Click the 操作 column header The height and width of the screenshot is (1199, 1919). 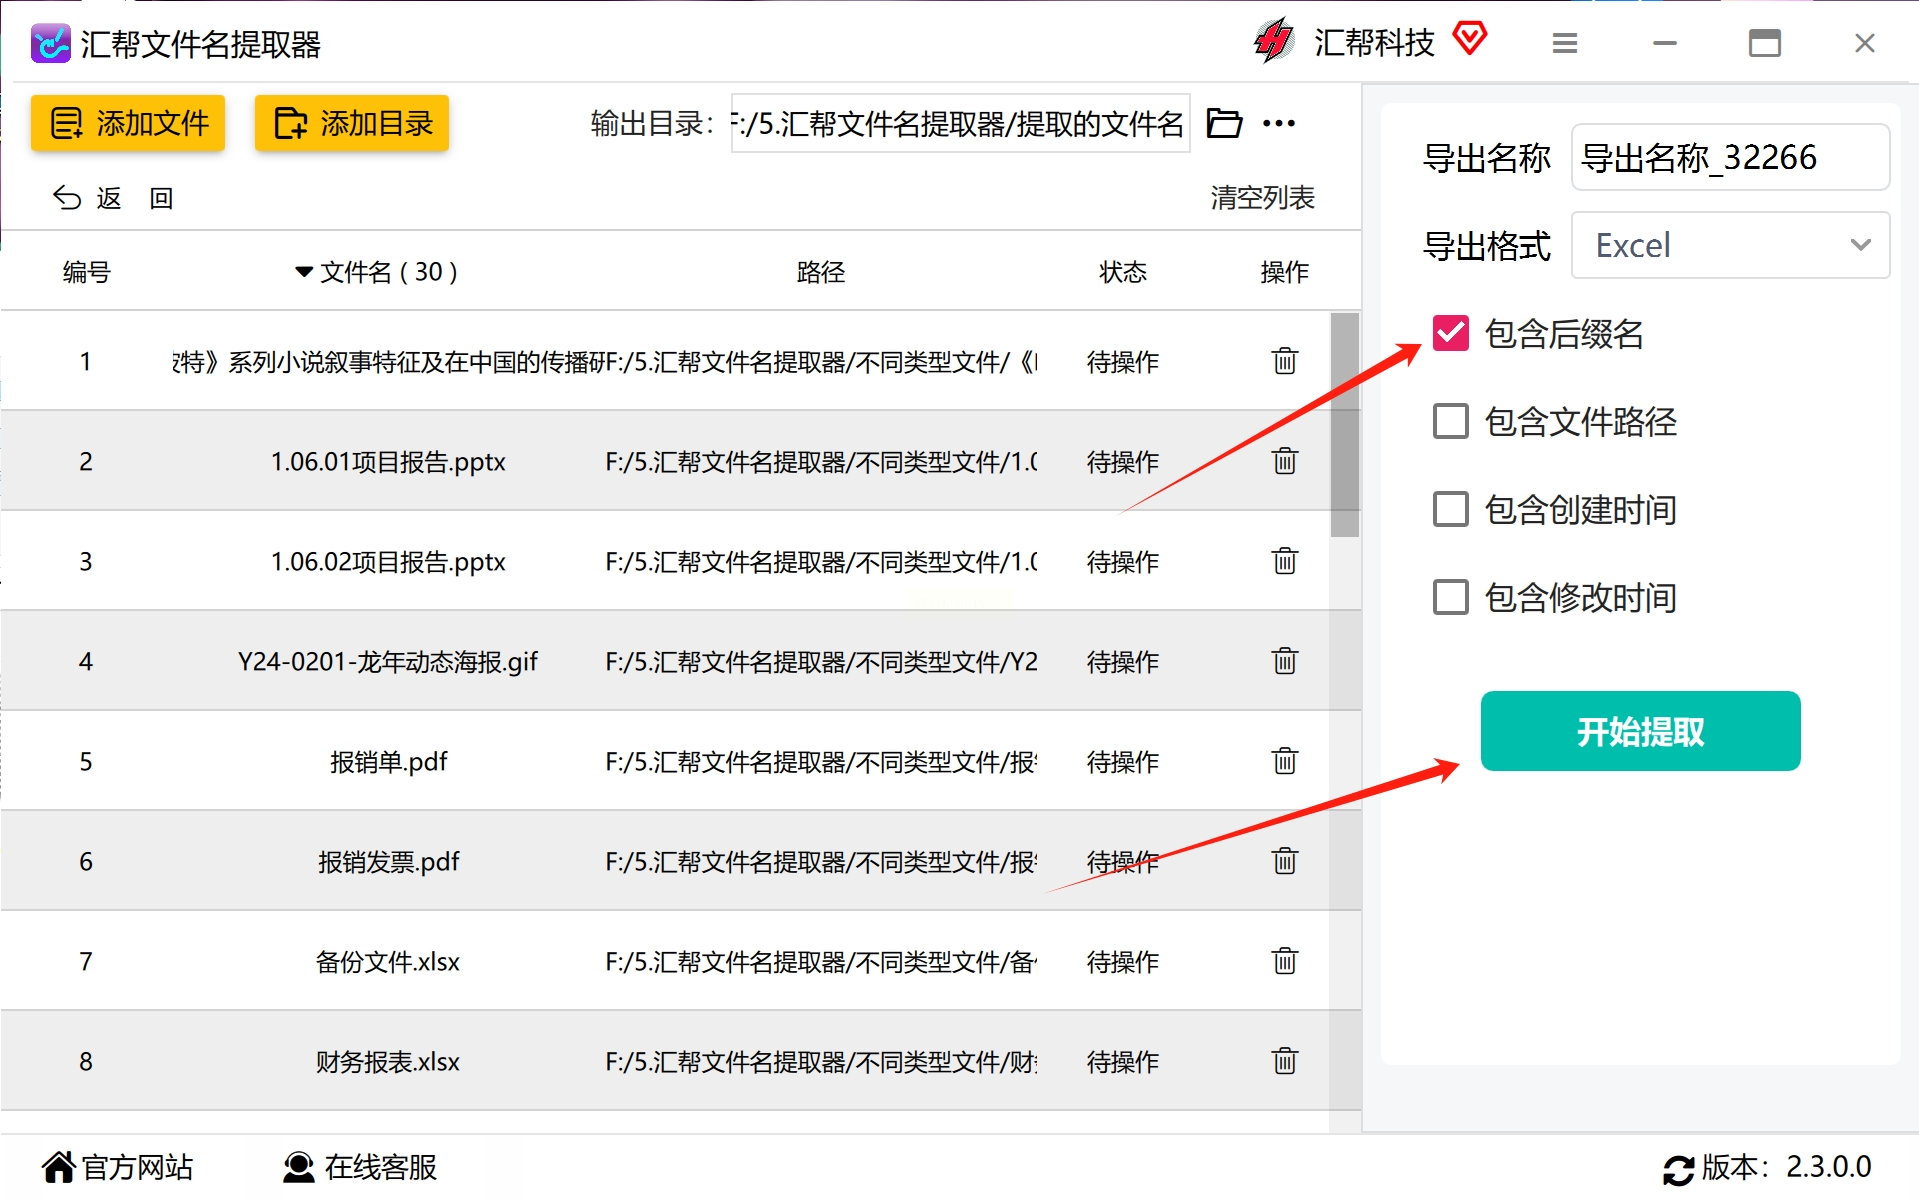[x=1285, y=272]
